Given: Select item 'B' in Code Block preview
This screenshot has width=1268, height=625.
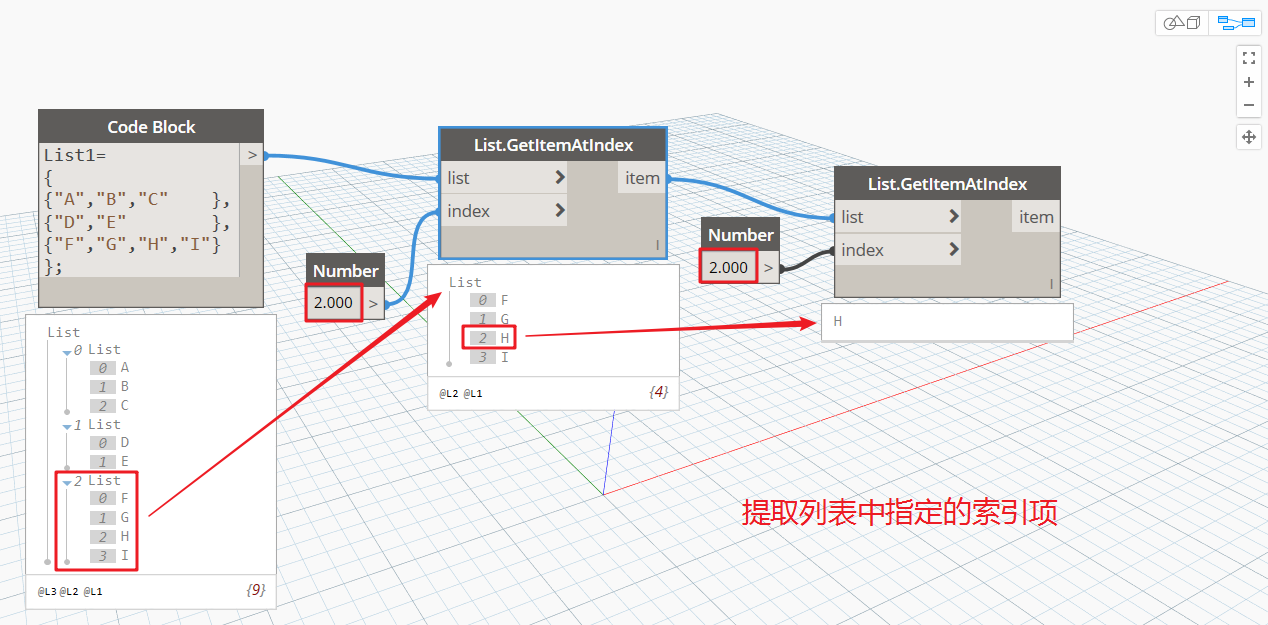Looking at the screenshot, I should point(125,387).
